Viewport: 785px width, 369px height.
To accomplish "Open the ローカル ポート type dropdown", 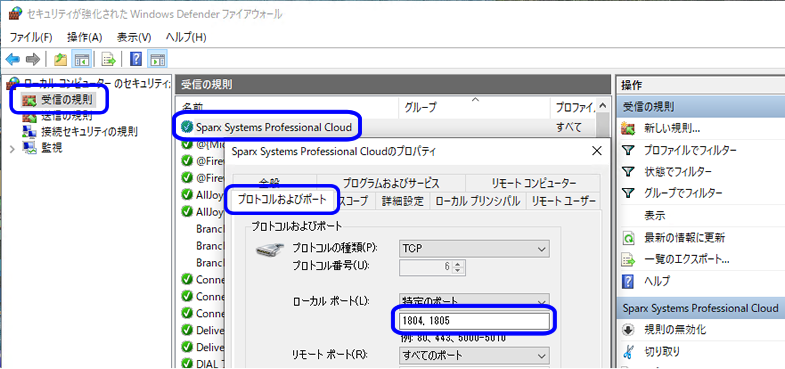I will point(474,301).
